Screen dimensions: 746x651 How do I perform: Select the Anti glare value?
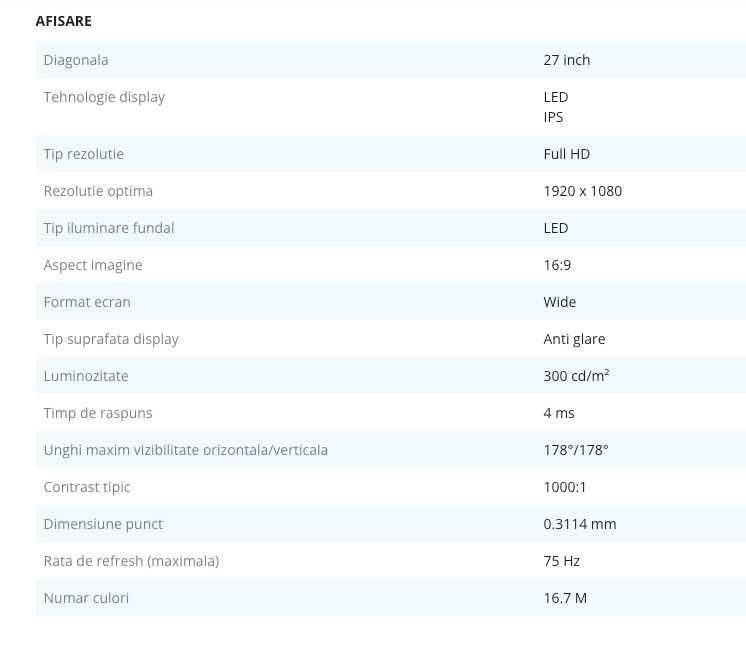tap(574, 339)
